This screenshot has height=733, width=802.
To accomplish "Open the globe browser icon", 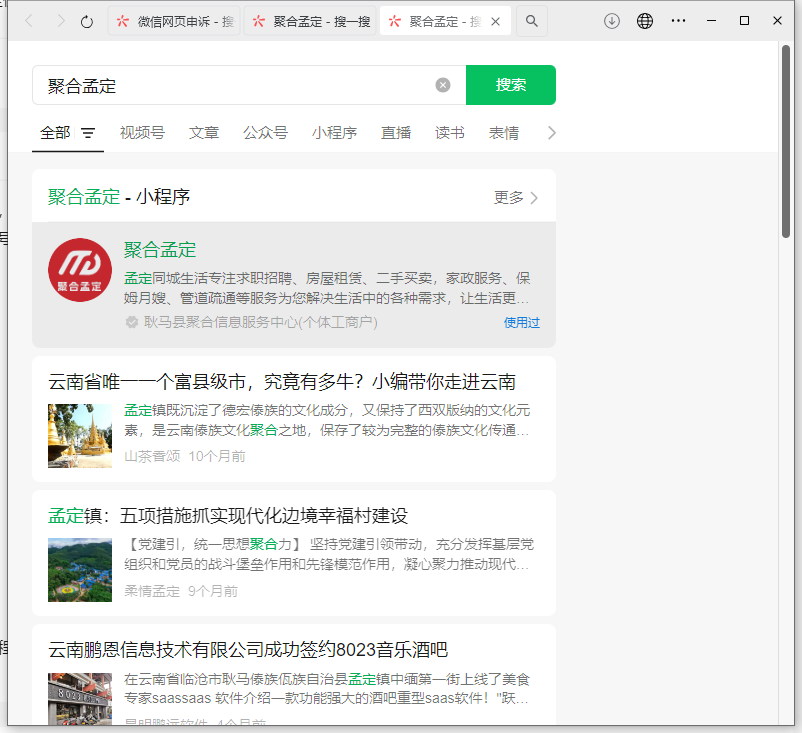I will (645, 21).
